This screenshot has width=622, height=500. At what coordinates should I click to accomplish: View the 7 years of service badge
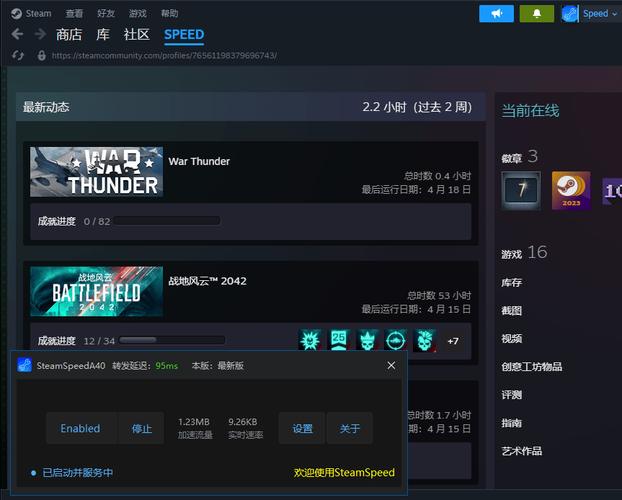pyautogui.click(x=521, y=190)
